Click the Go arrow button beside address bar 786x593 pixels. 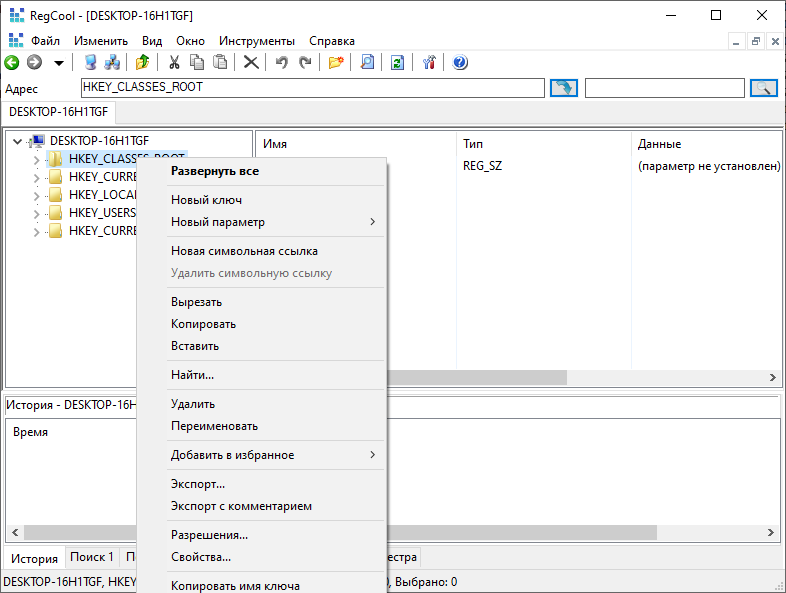click(564, 88)
